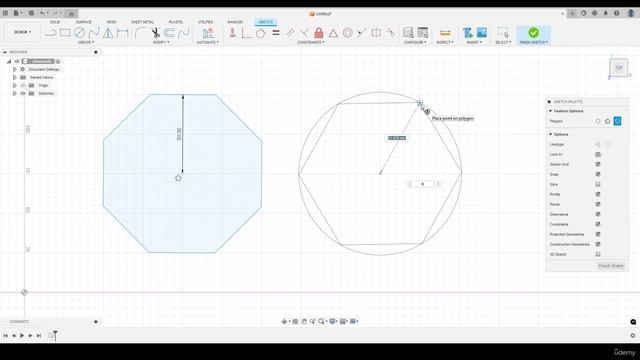Apply the Parallel constraint icon
Image resolution: width=640 pixels, height=360 pixels.
[x=290, y=33]
